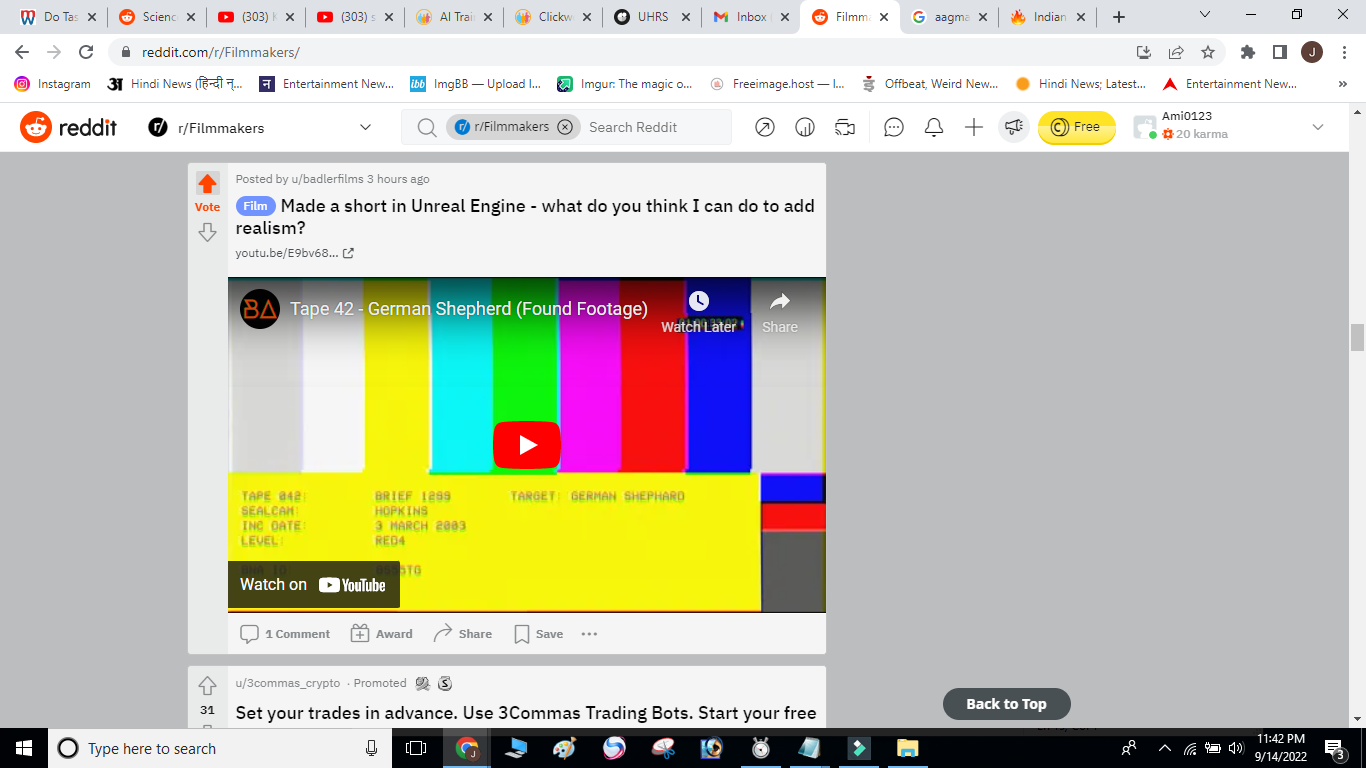The width and height of the screenshot is (1366, 768).
Task: Downvote the Unreal Engine short post
Action: coord(207,232)
